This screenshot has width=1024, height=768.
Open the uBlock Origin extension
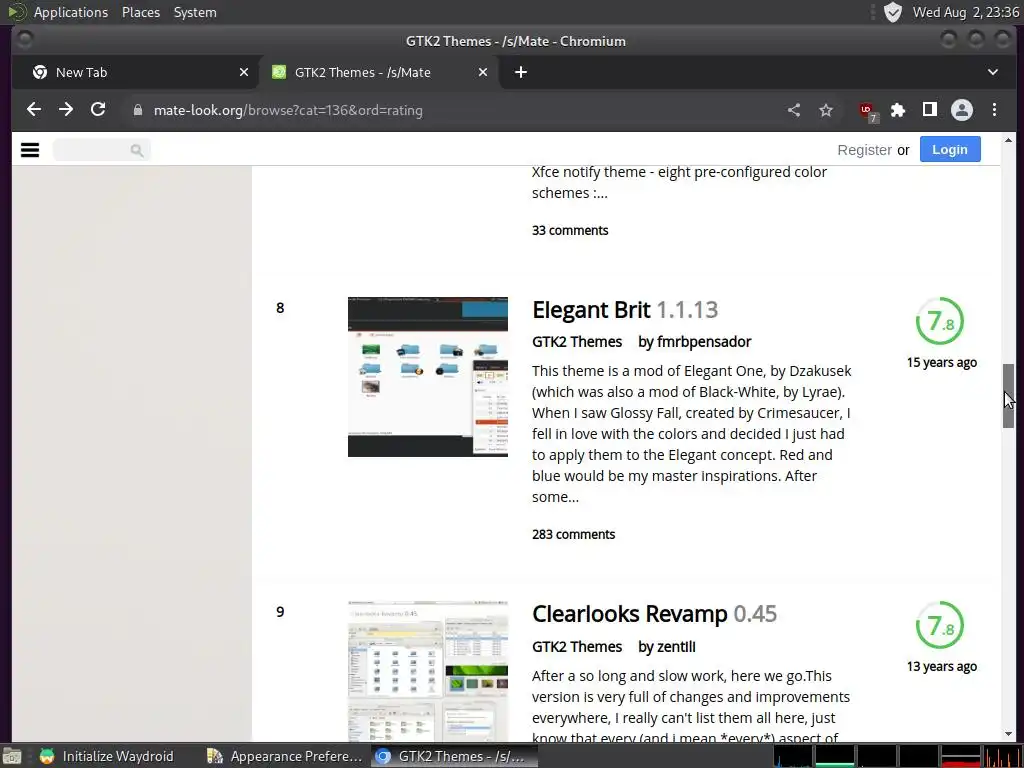(x=868, y=112)
